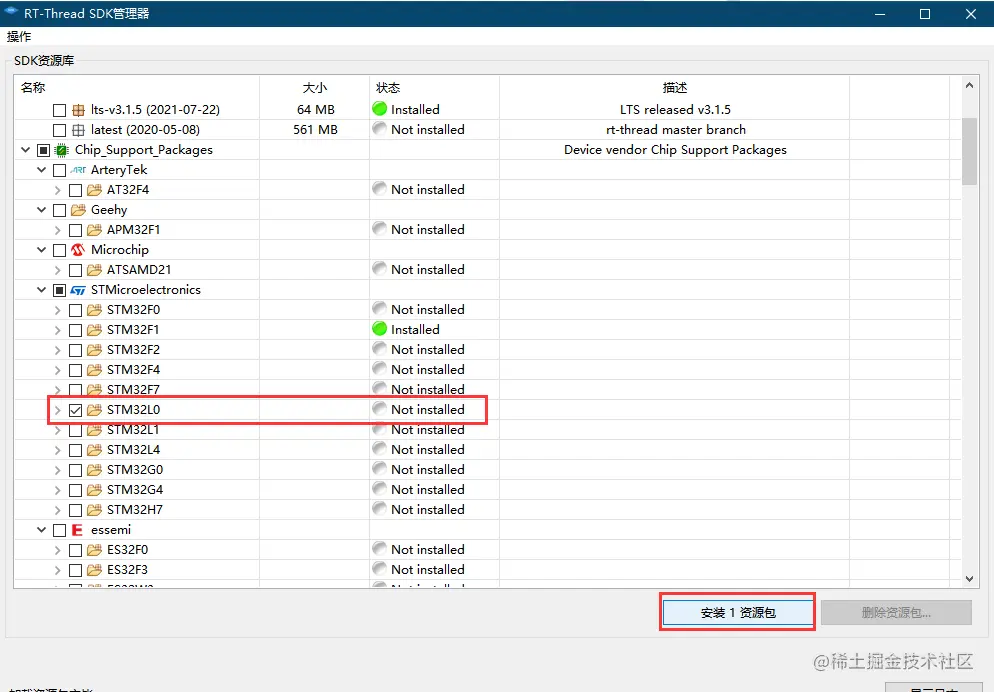
Task: Click the 大小 column header
Action: 314,87
